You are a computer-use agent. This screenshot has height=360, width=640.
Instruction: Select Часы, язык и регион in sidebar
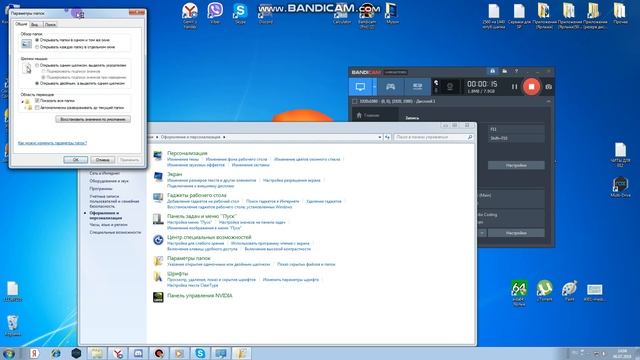pyautogui.click(x=108, y=224)
